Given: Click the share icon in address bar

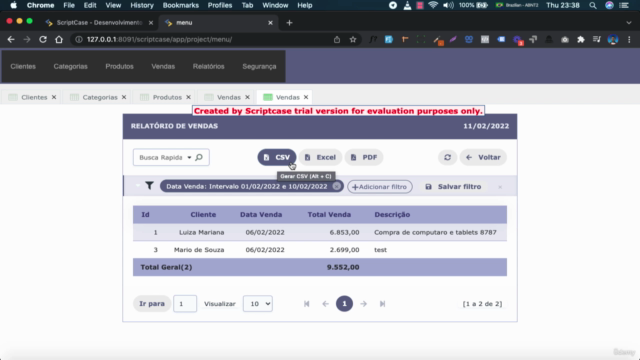Looking at the screenshot, I should point(337,40).
